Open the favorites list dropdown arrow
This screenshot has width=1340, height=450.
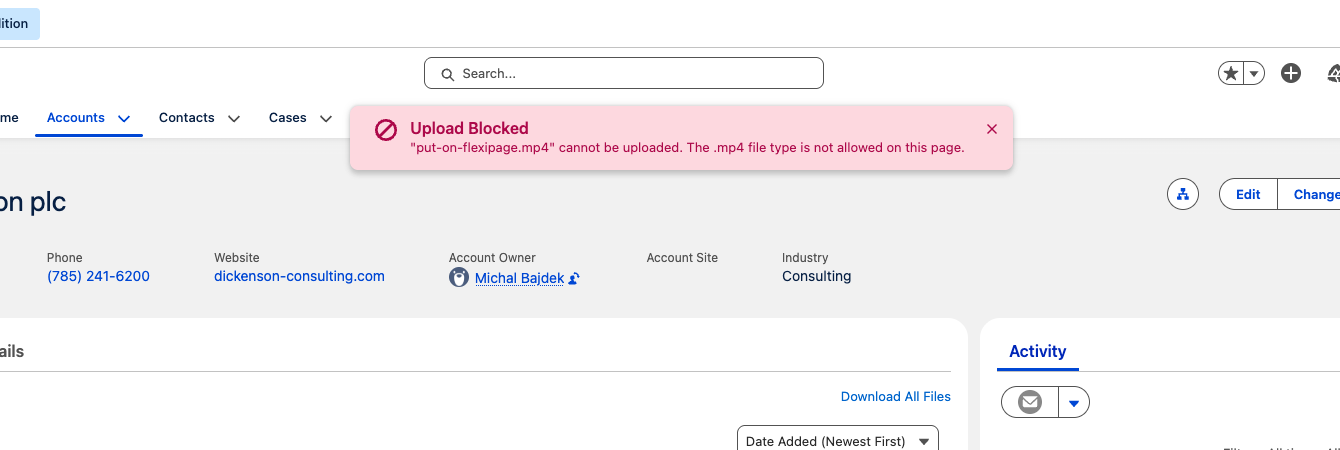(x=1254, y=73)
